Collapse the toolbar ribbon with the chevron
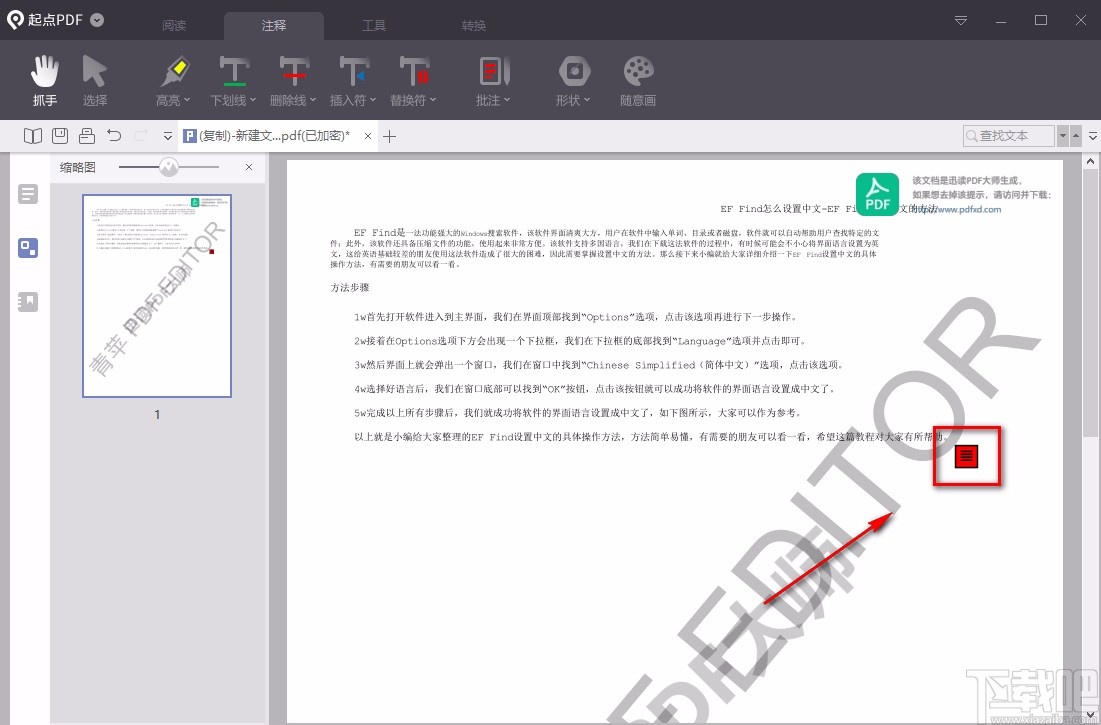Screen dimensions: 1101x725 [1093, 135]
